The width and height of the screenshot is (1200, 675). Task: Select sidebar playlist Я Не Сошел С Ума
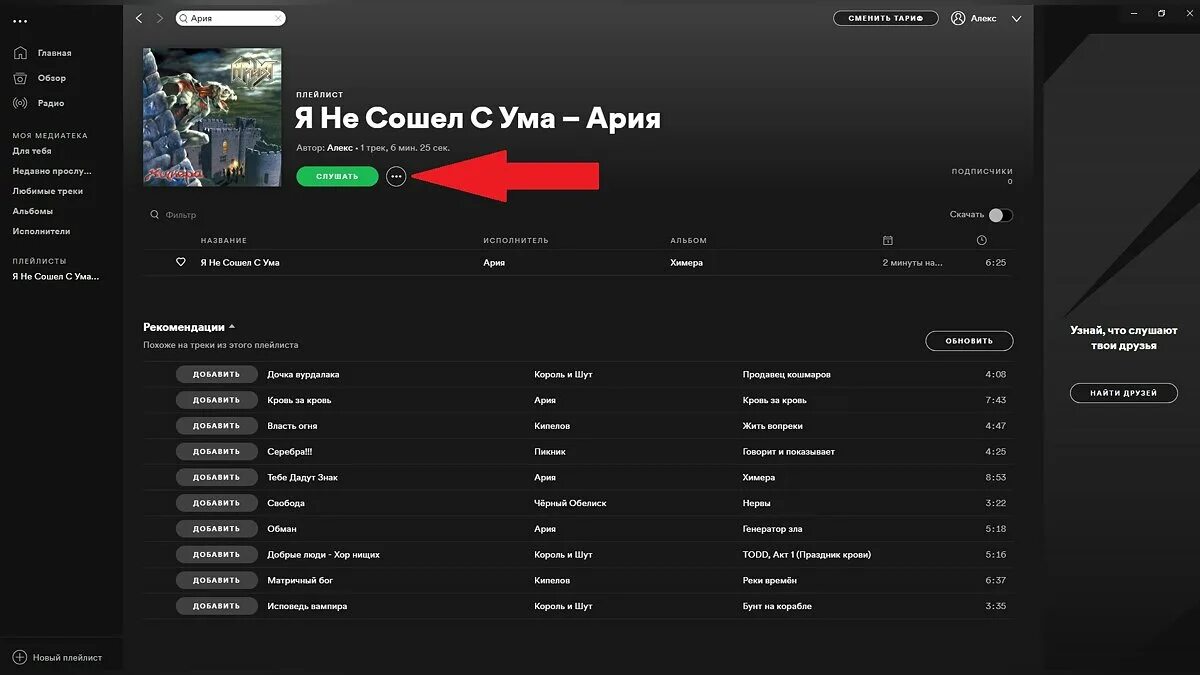pos(56,276)
